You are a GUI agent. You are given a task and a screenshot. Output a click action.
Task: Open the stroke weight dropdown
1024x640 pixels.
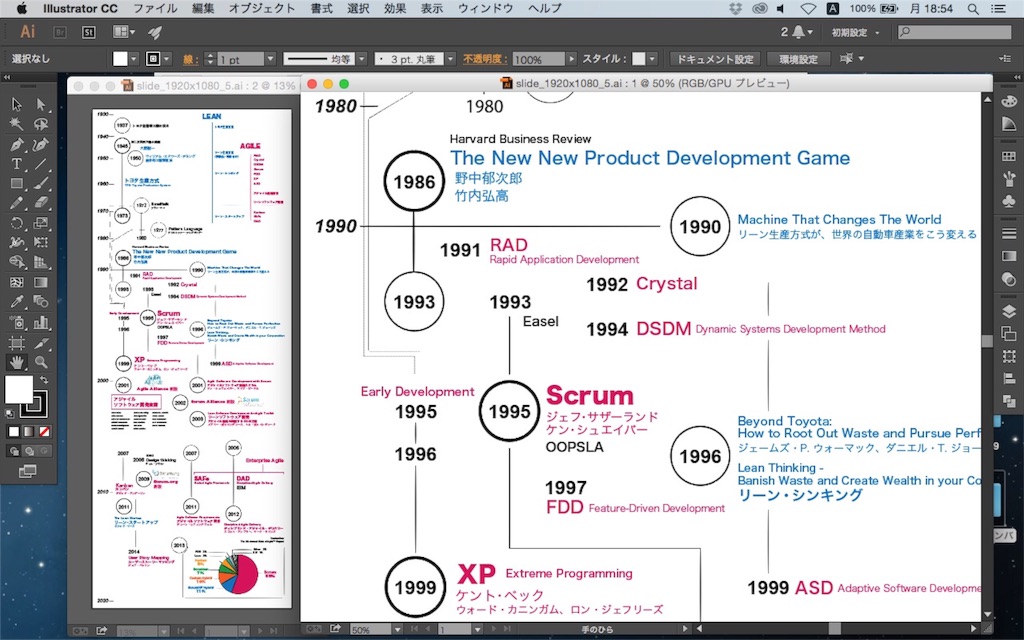(270, 59)
